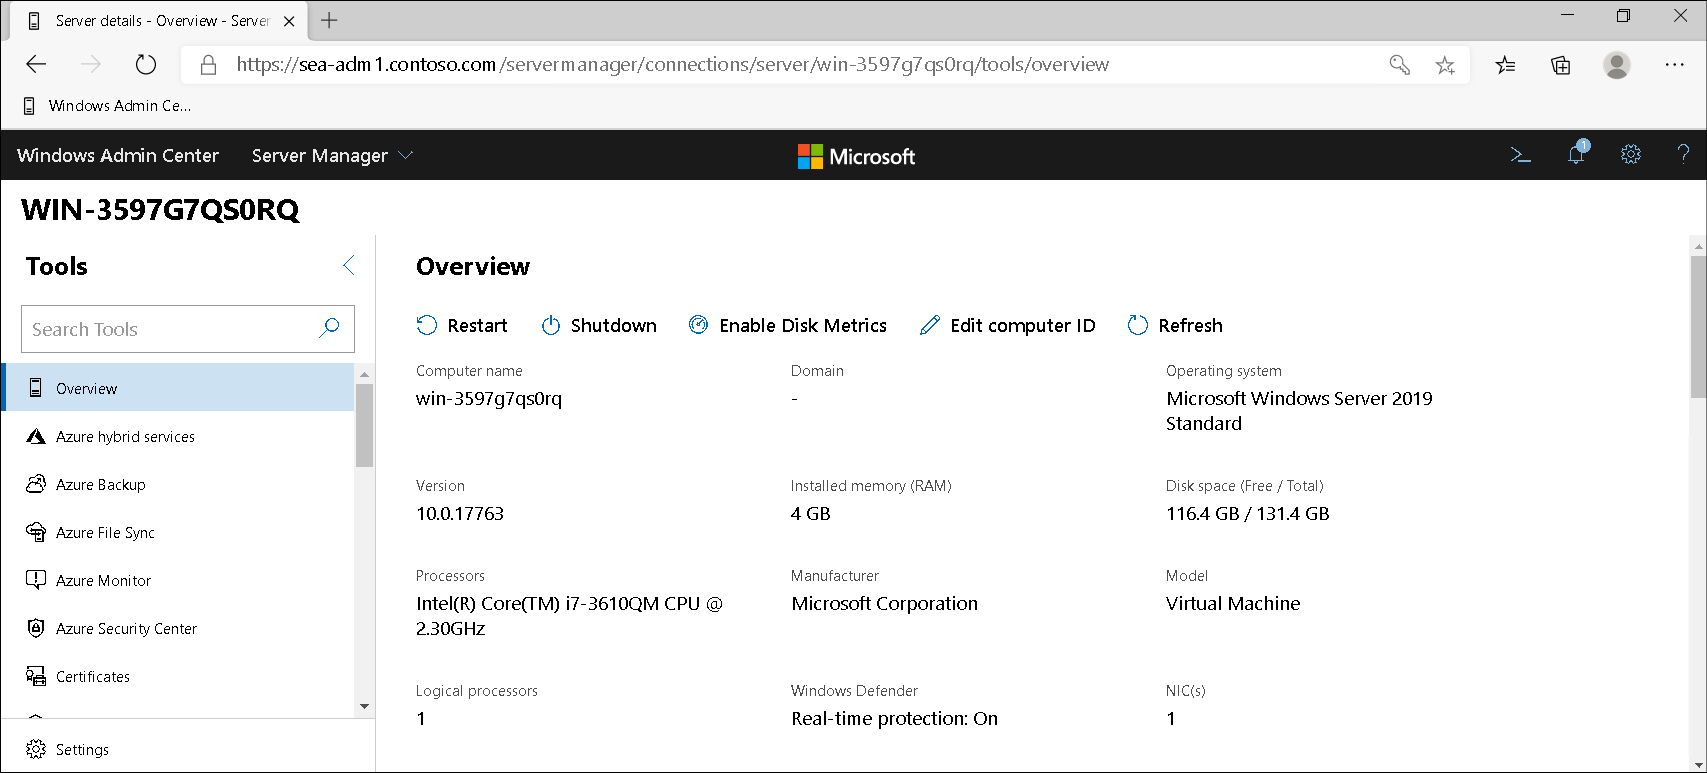Image resolution: width=1707 pixels, height=773 pixels.
Task: Click the main page vertical scrollbar thumb
Action: (1698, 327)
